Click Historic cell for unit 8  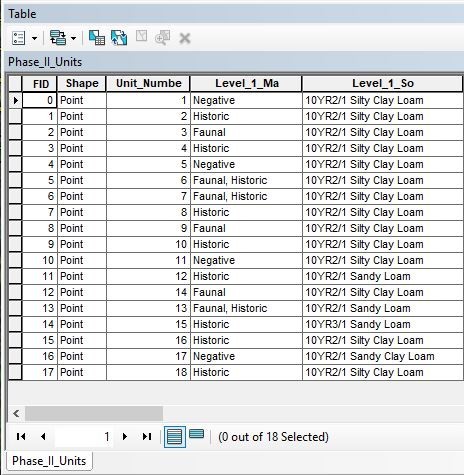(246, 212)
